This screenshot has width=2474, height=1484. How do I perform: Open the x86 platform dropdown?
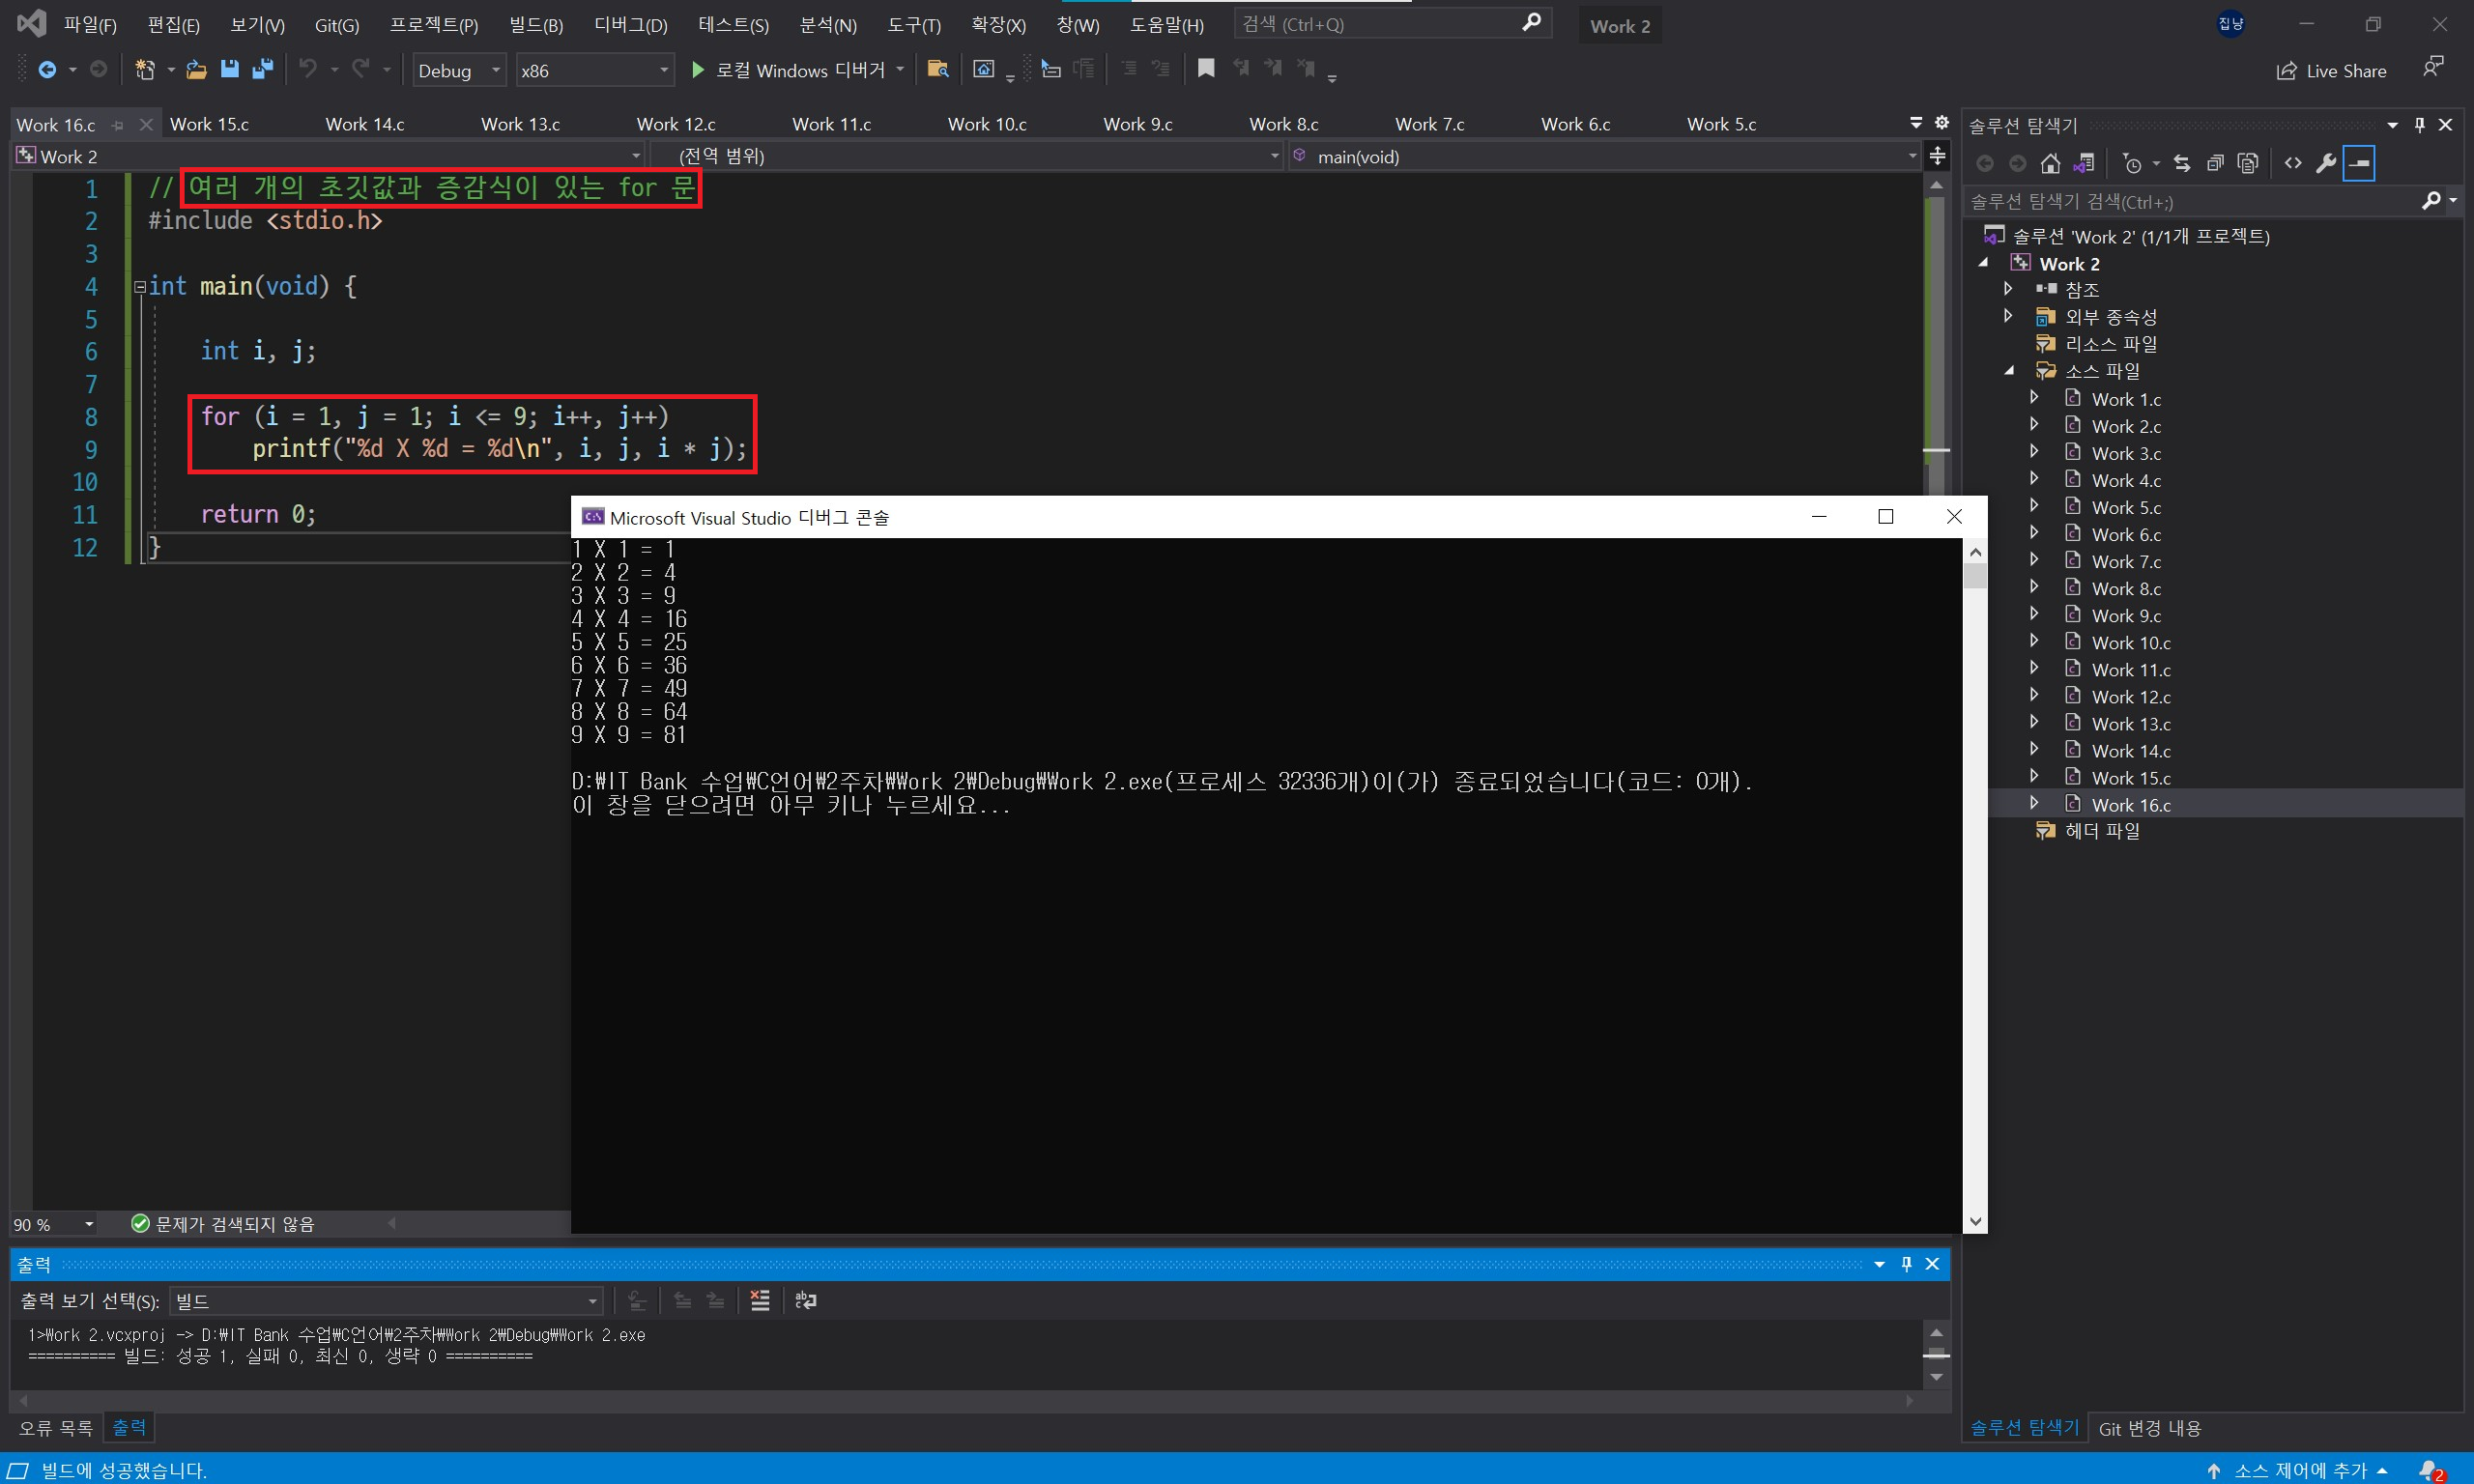point(594,70)
